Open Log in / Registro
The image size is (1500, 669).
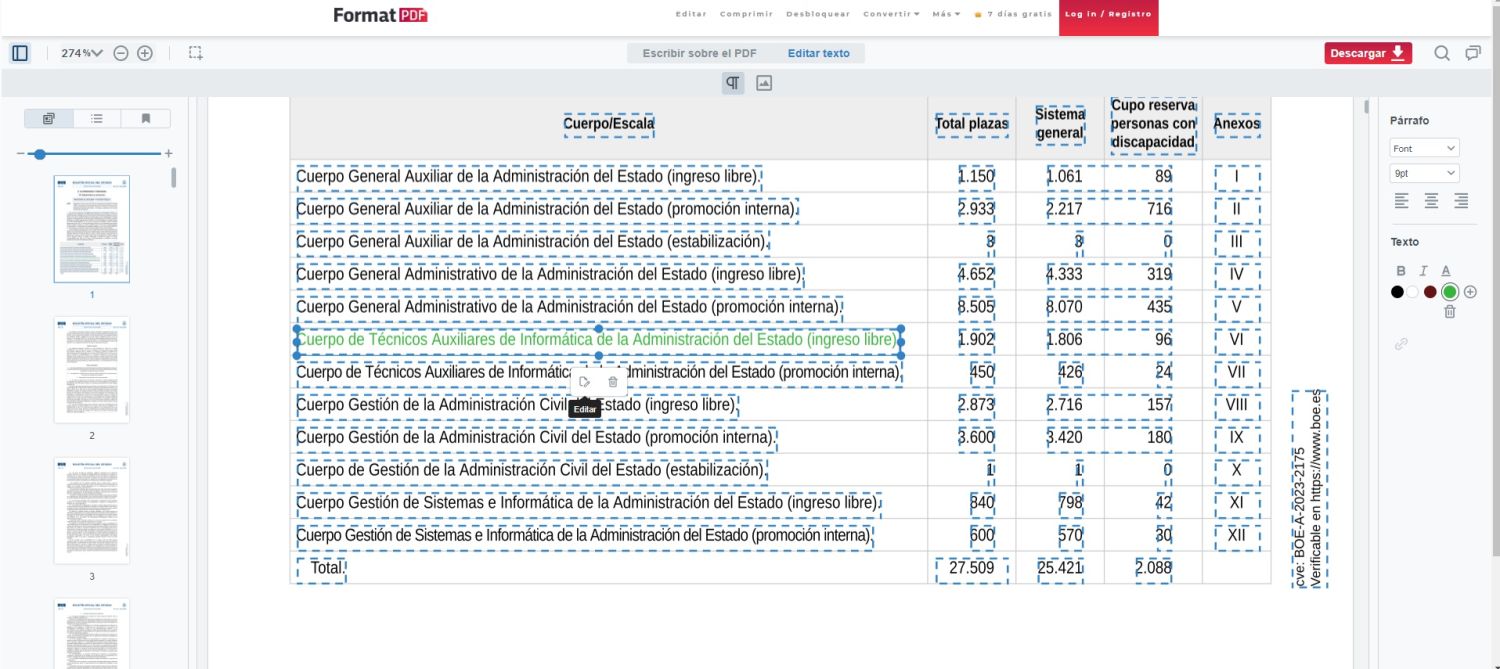click(x=1108, y=14)
